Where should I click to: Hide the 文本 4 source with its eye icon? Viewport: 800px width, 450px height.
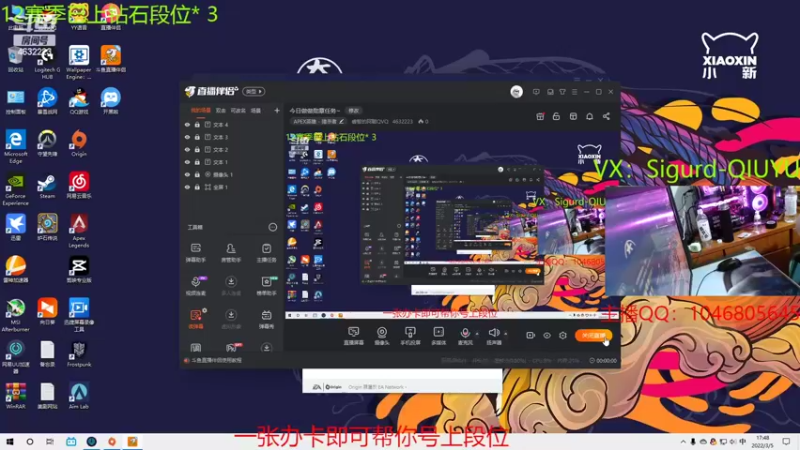(x=187, y=124)
